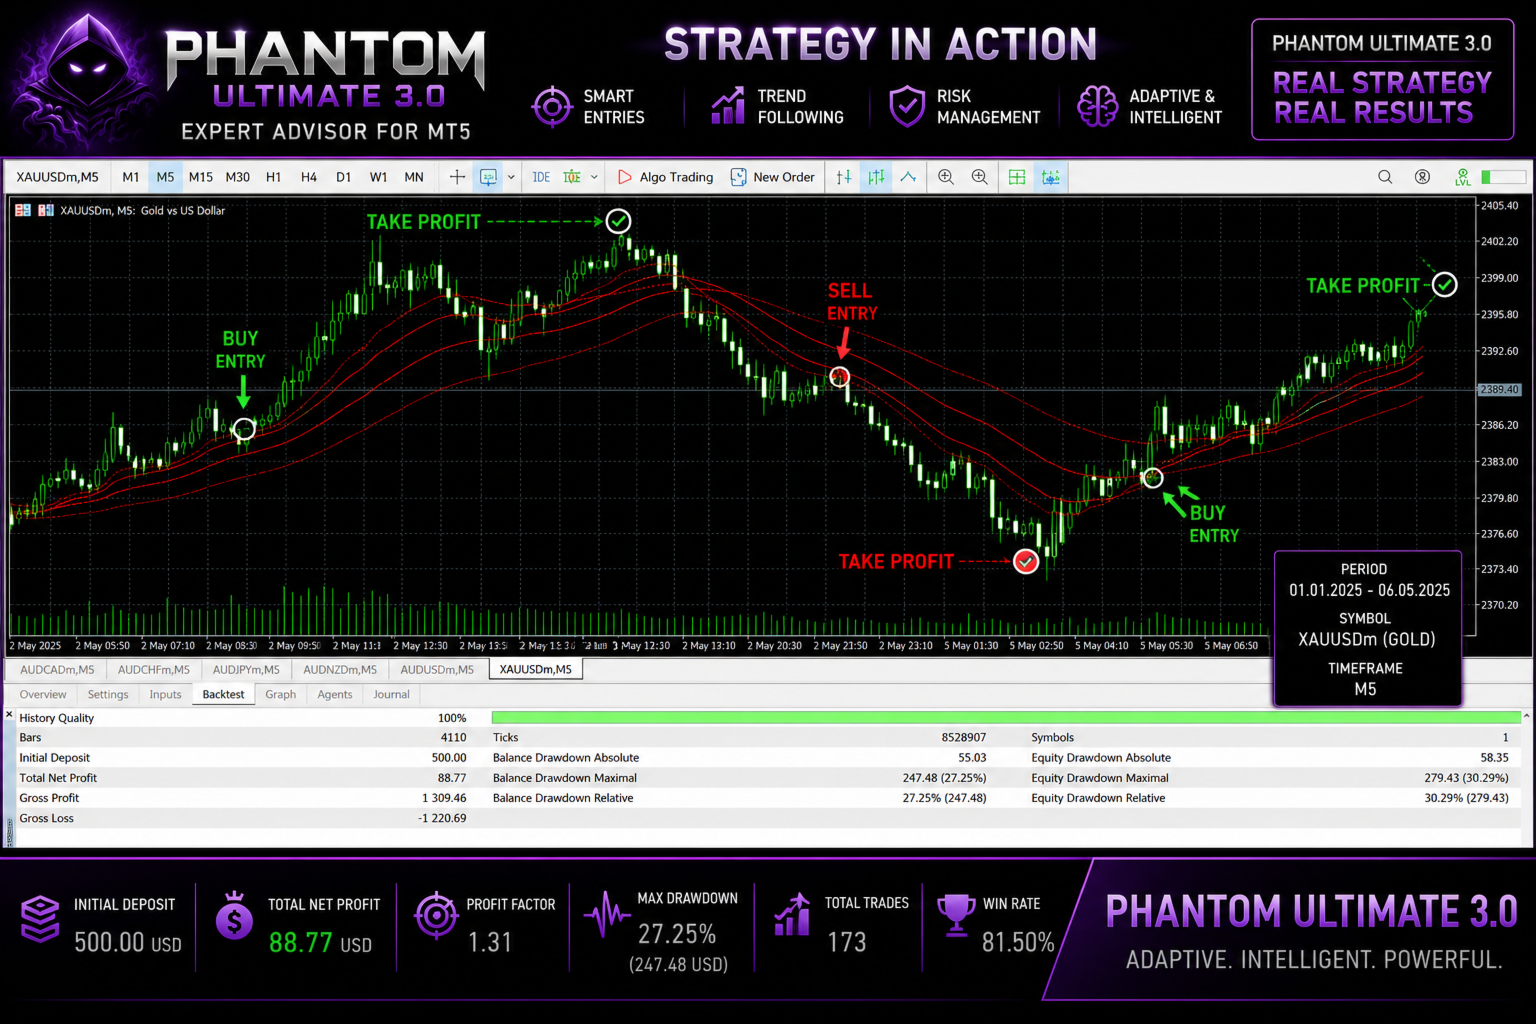1536x1024 pixels.
Task: Select the H4 timeframe
Action: (x=309, y=177)
